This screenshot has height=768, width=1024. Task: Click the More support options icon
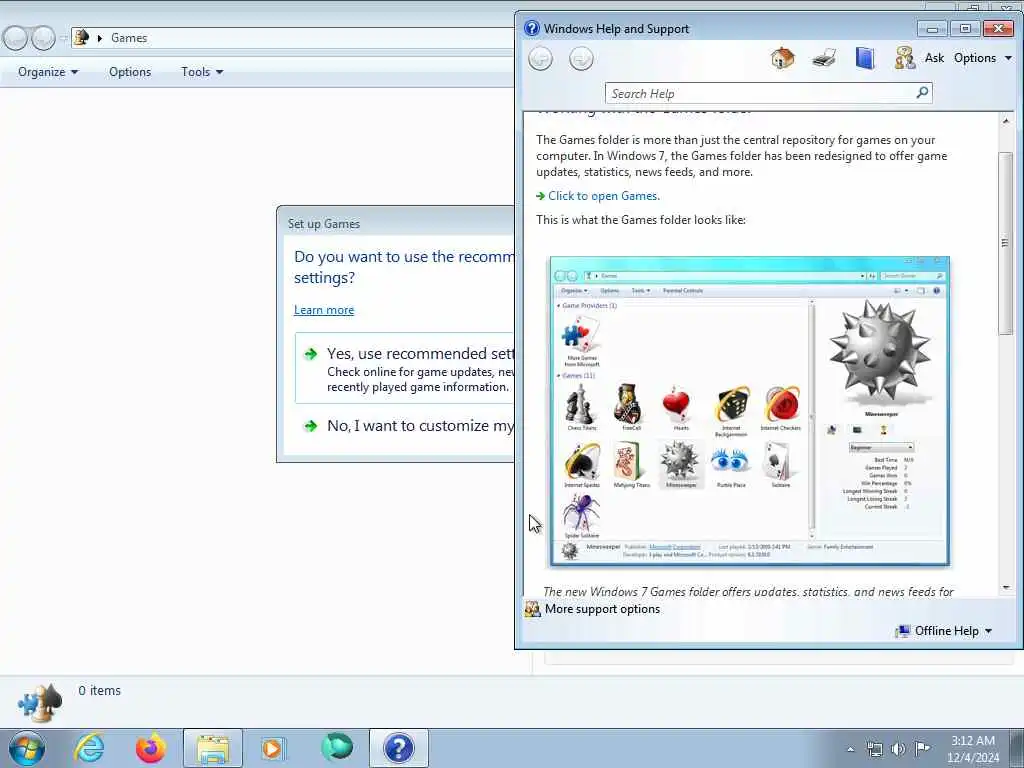coord(533,609)
